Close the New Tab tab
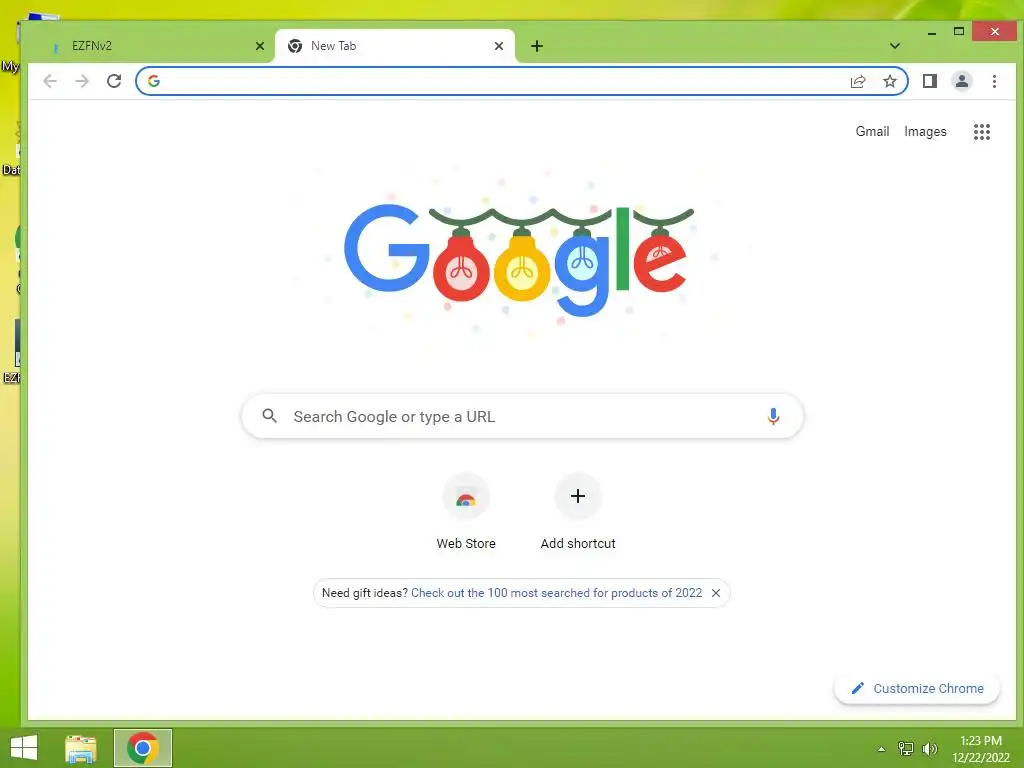1024x768 pixels. coord(499,46)
